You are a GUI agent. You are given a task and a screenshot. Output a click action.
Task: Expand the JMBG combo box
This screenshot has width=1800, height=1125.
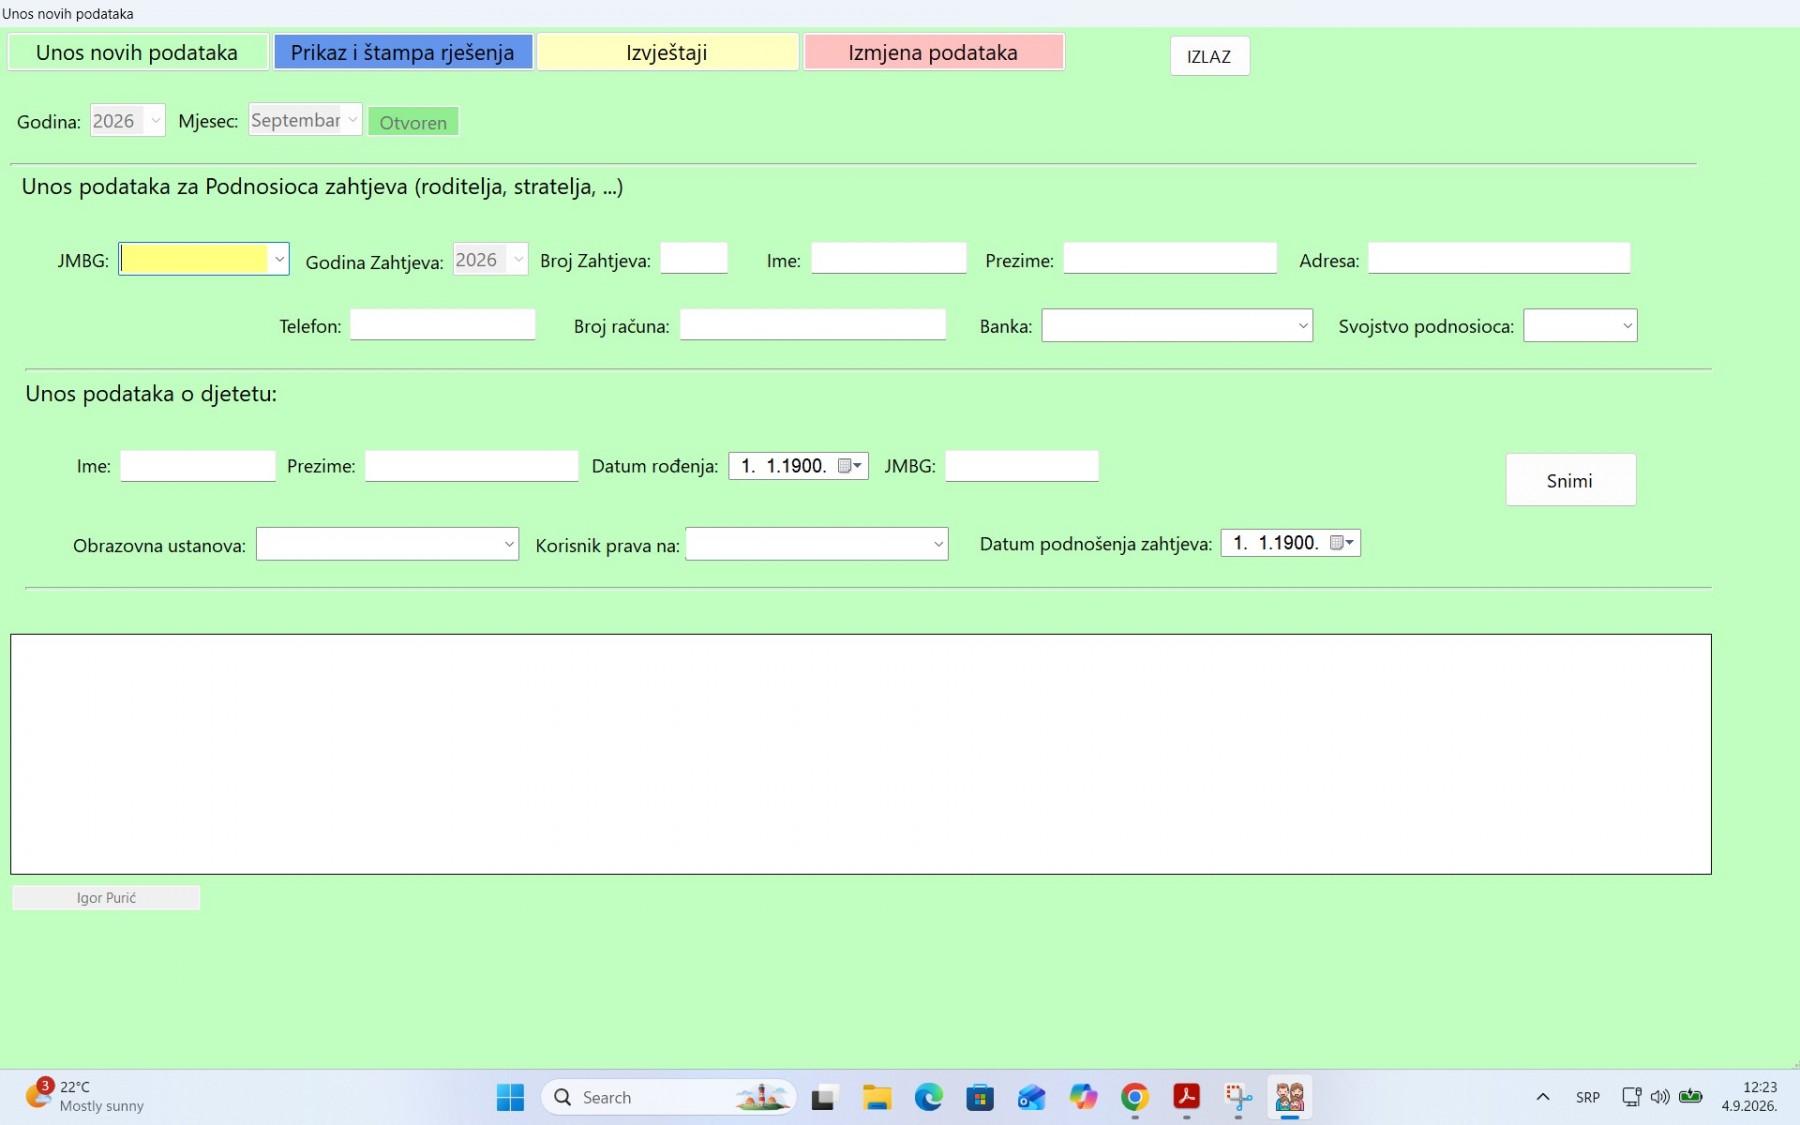tap(279, 260)
